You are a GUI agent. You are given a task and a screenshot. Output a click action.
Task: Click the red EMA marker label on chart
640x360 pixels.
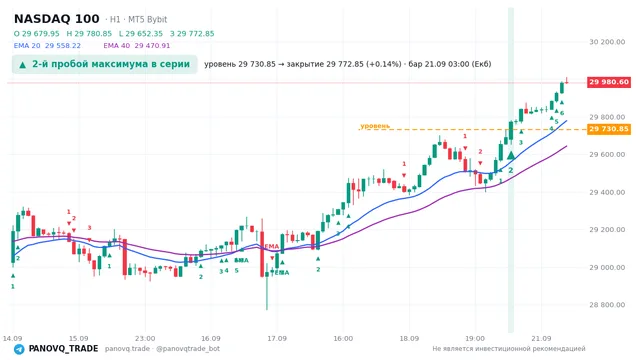[272, 247]
